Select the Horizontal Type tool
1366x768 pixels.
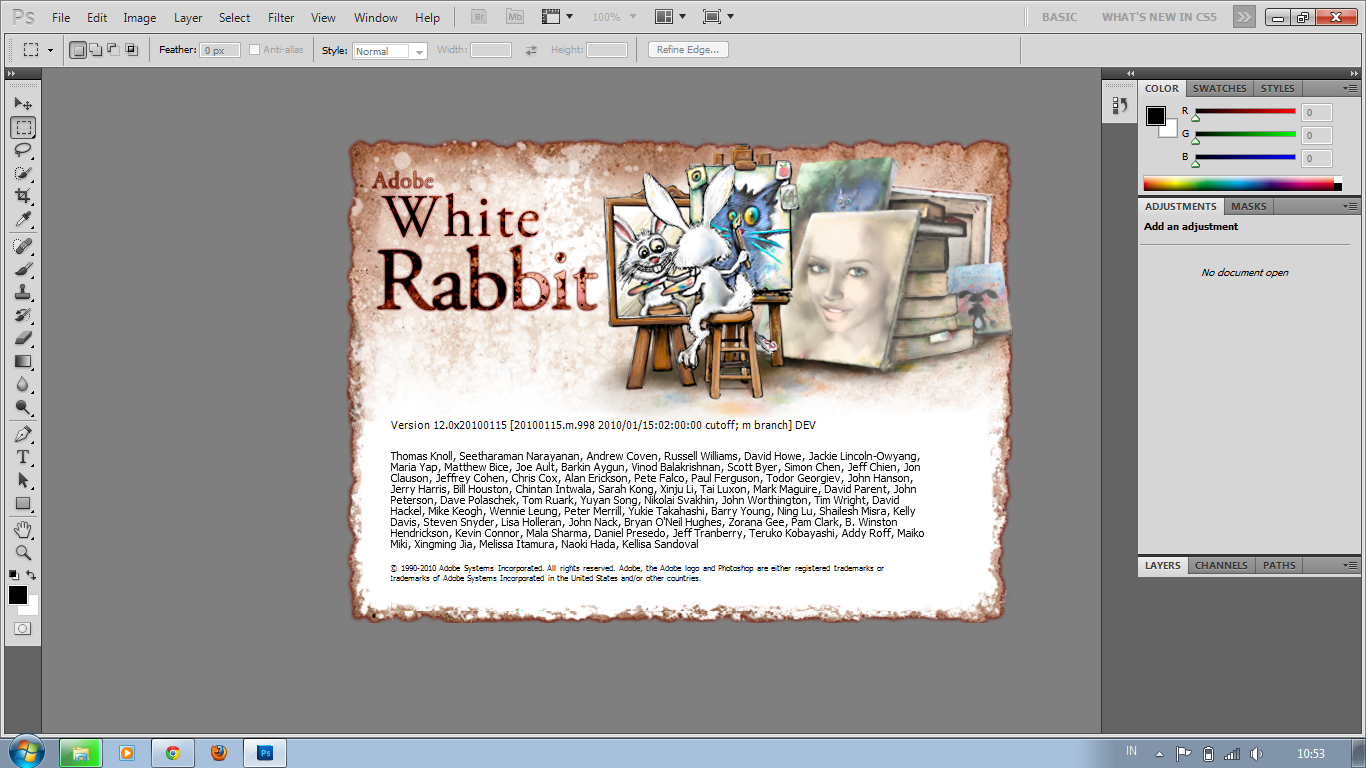coord(23,457)
